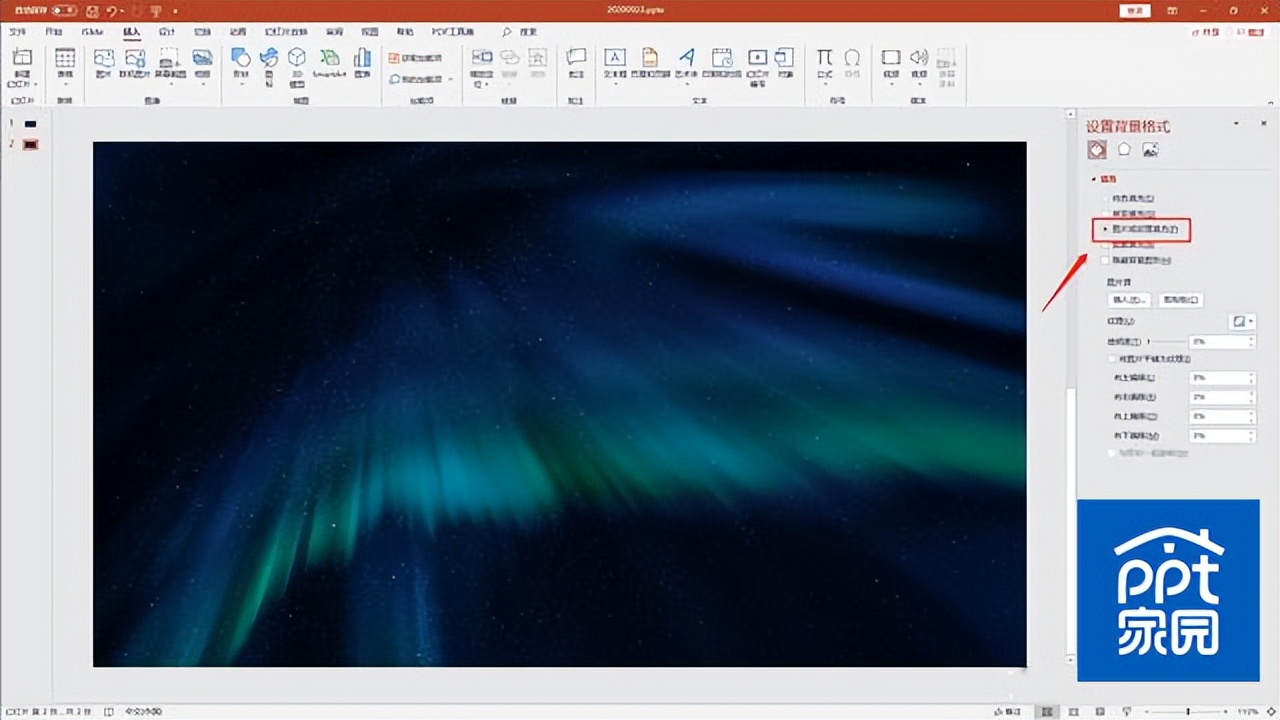The image size is (1280, 720).
Task: Insert a Comment from the ribbon
Action: (x=576, y=57)
